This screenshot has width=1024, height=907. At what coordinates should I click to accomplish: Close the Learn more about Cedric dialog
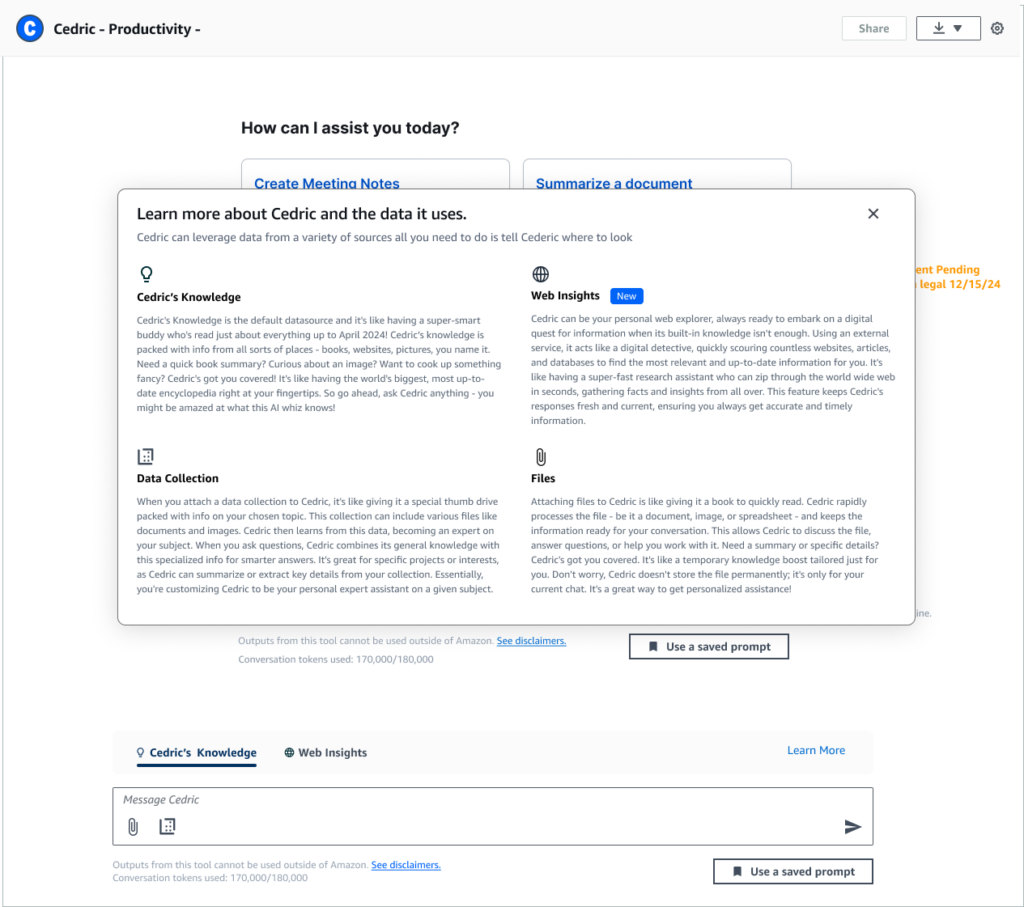pyautogui.click(x=873, y=214)
